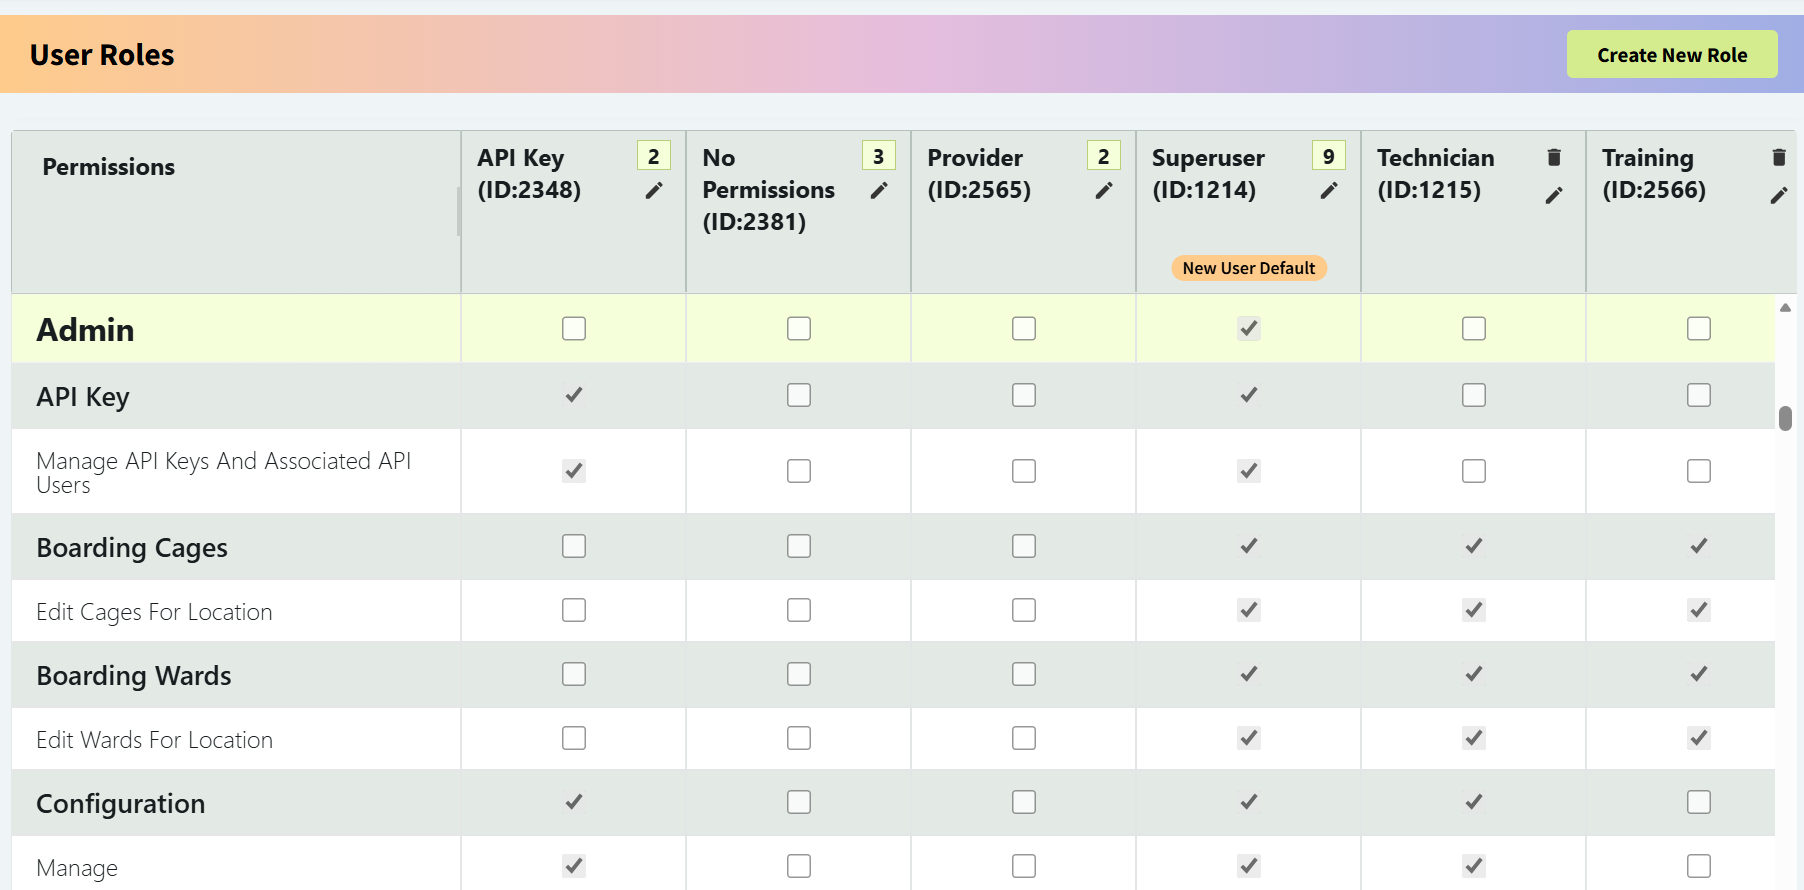Edit the No Permissions role
This screenshot has height=890, width=1804.
coord(879,190)
